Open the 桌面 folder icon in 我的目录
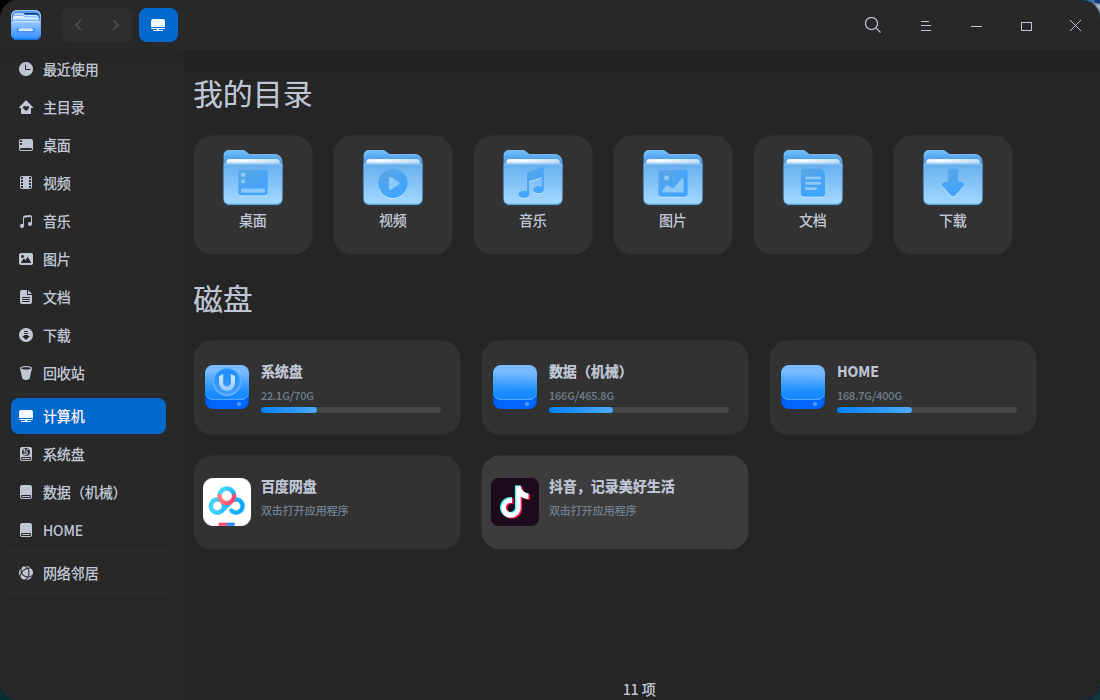Screen dimensions: 1100x700 click(253, 177)
